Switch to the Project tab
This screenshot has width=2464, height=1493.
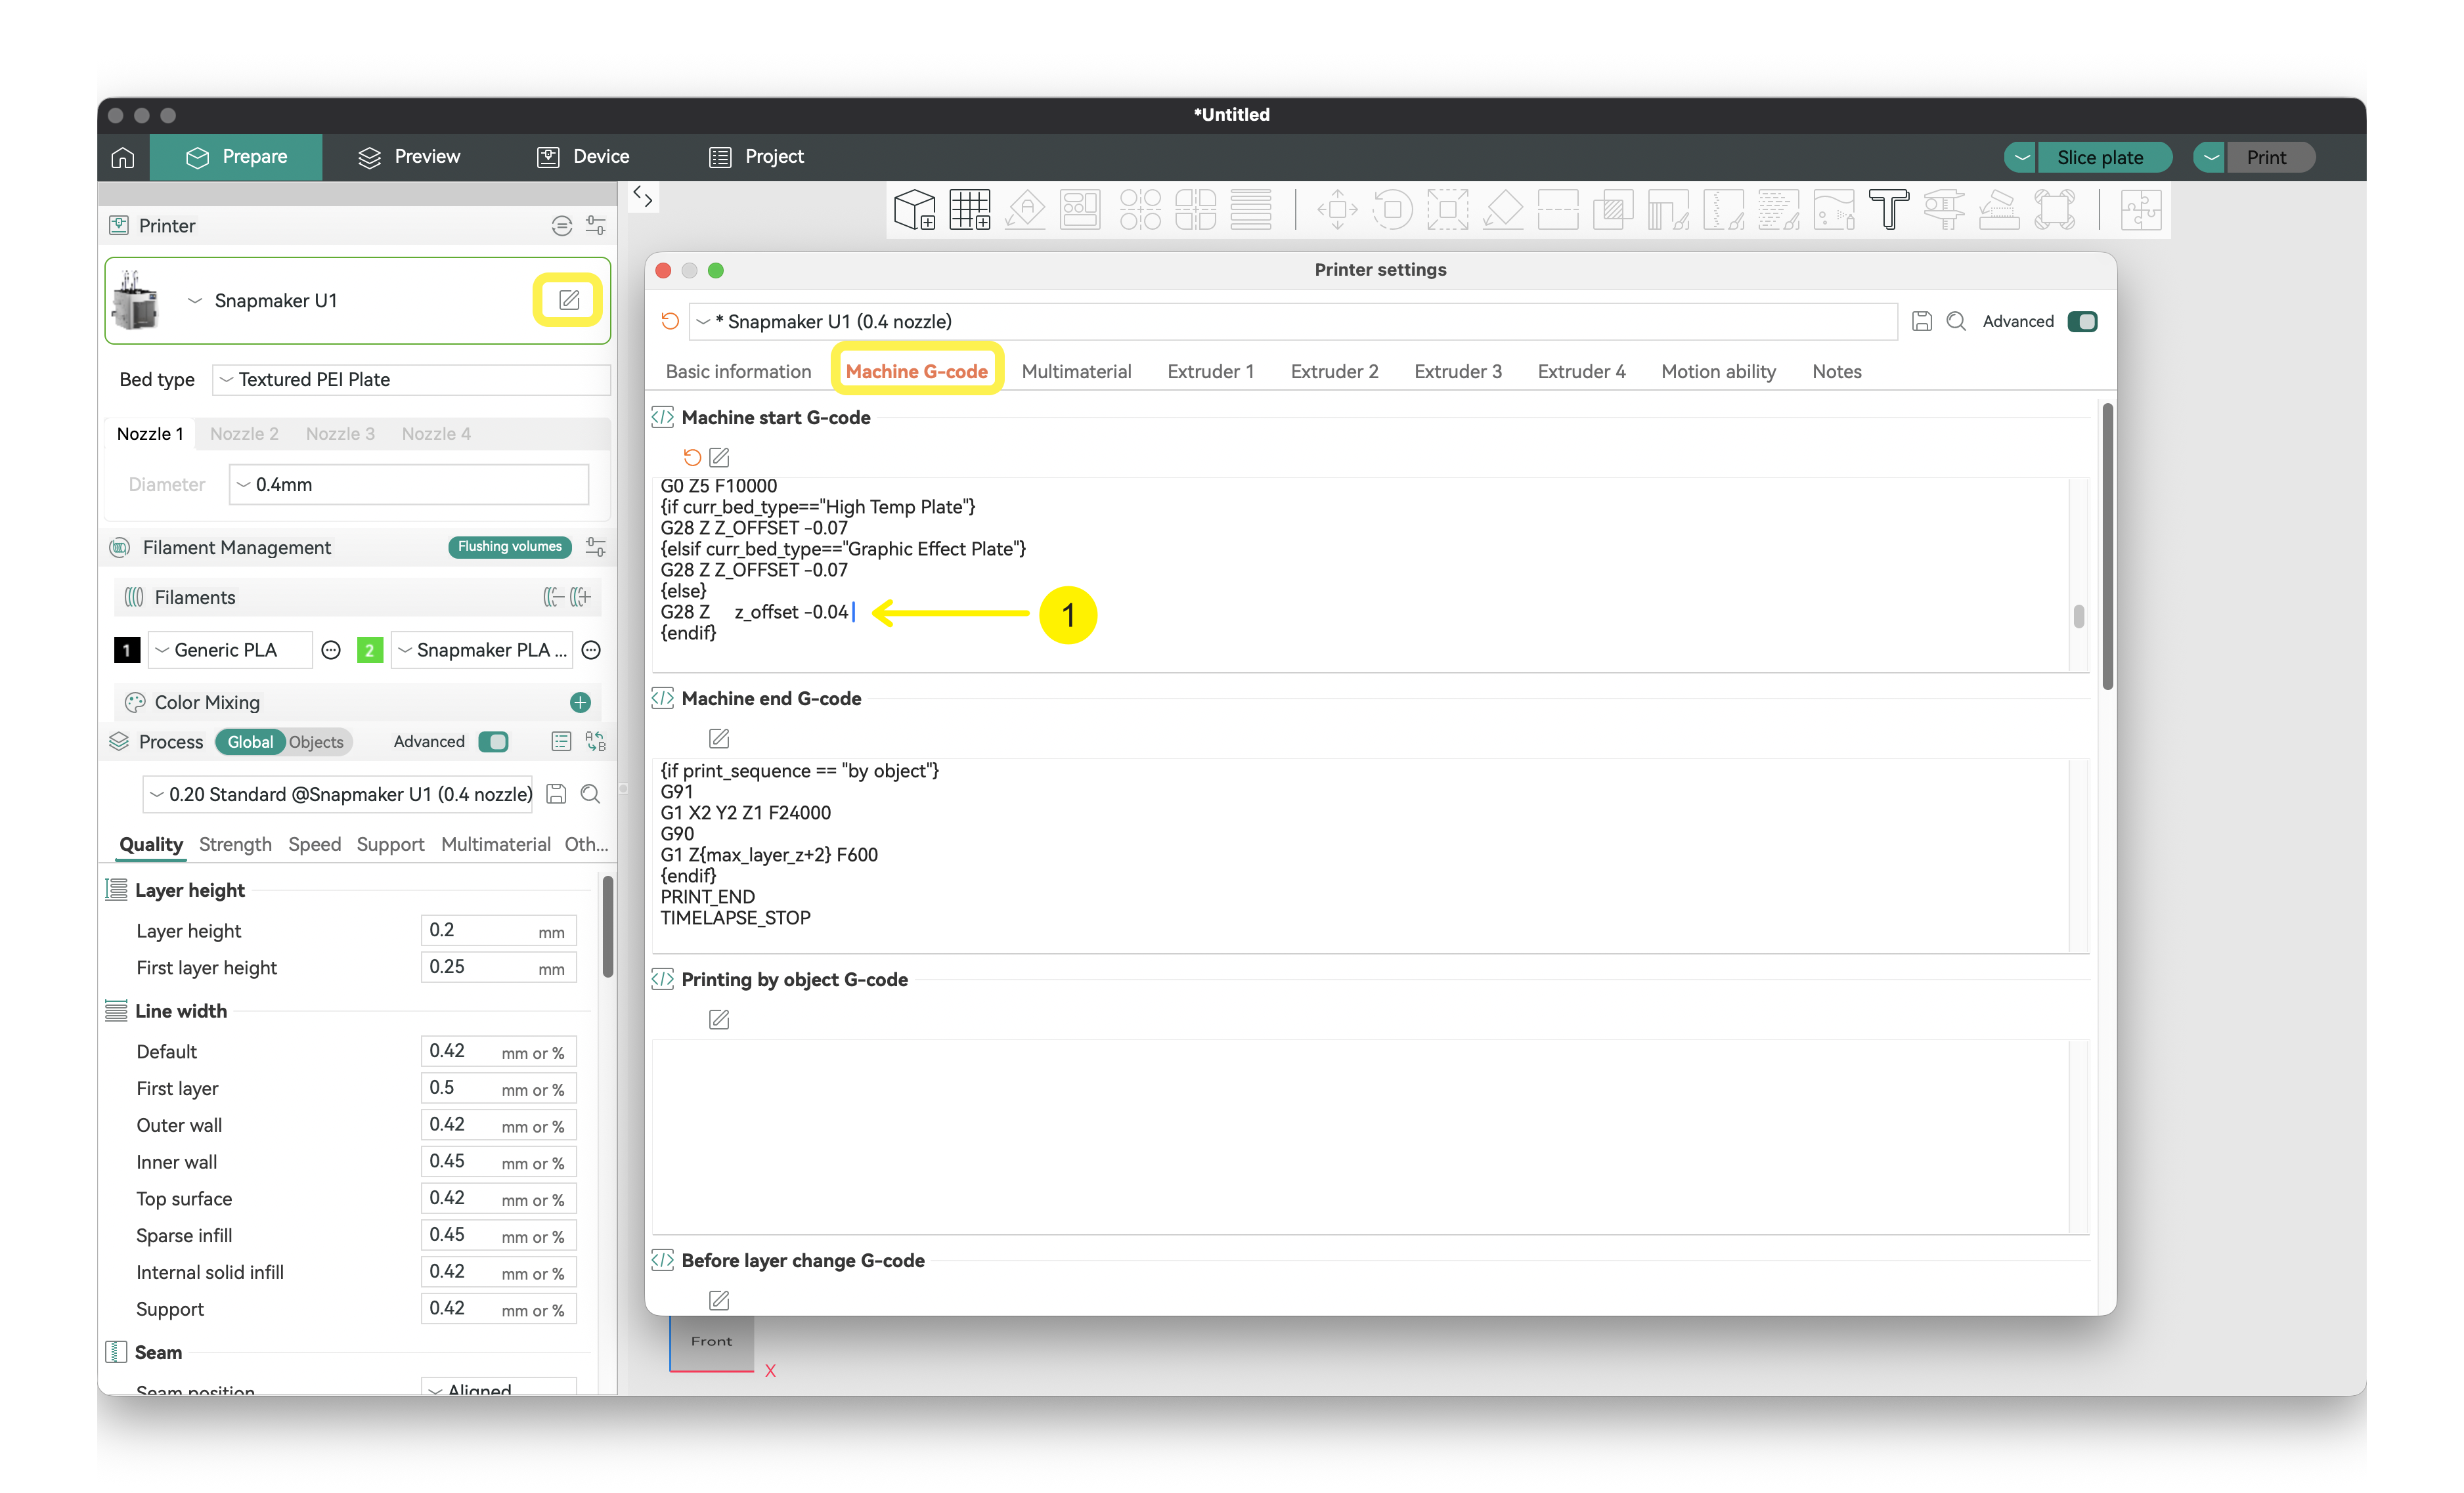(x=757, y=157)
